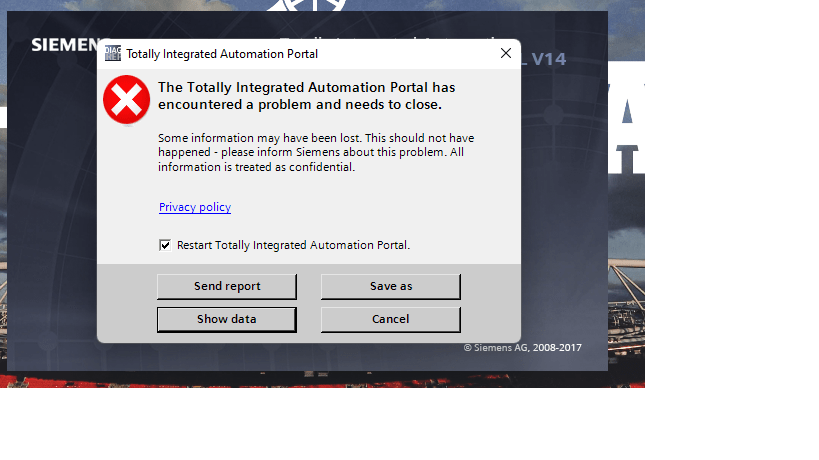The image size is (819, 460).
Task: Choose the Save as button
Action: pos(390,287)
